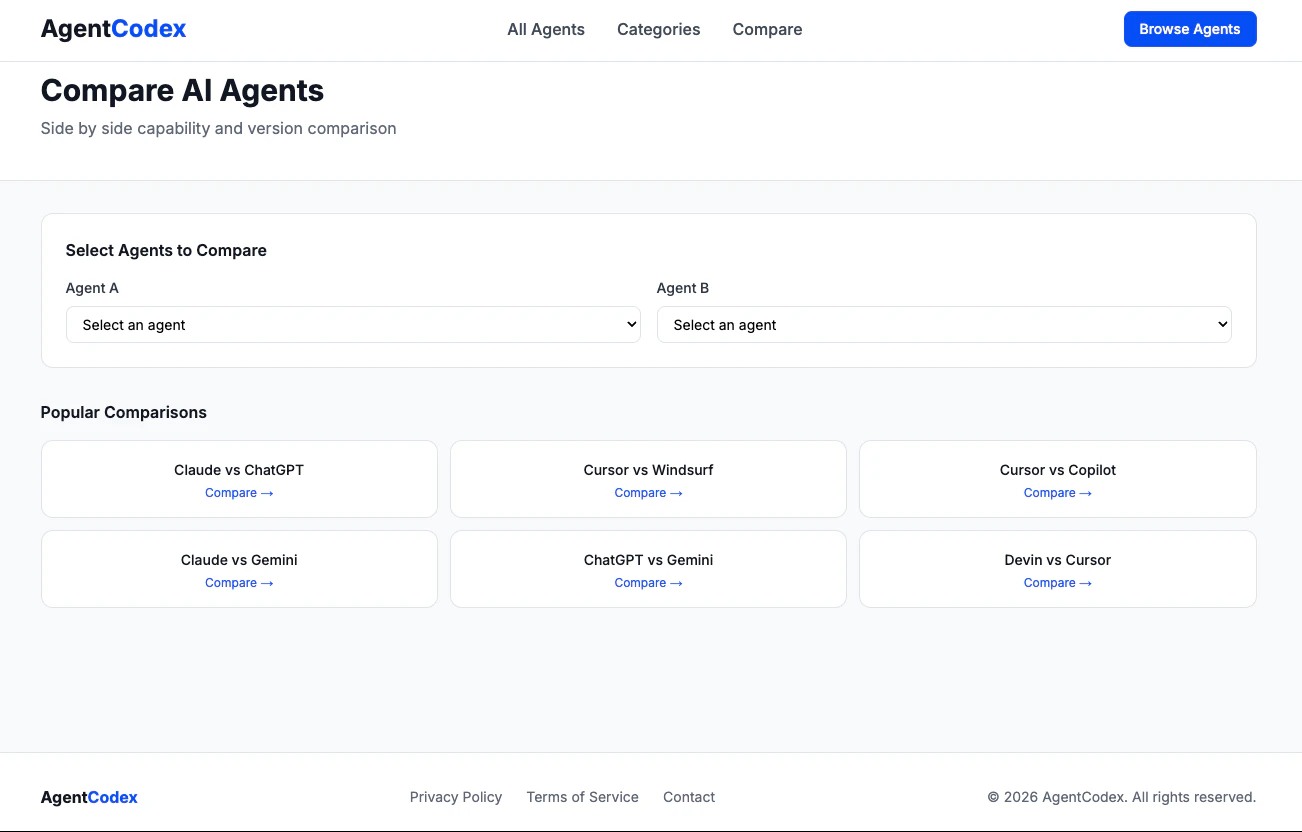Click the Browse Agents button
This screenshot has width=1302, height=832.
pyautogui.click(x=1190, y=29)
